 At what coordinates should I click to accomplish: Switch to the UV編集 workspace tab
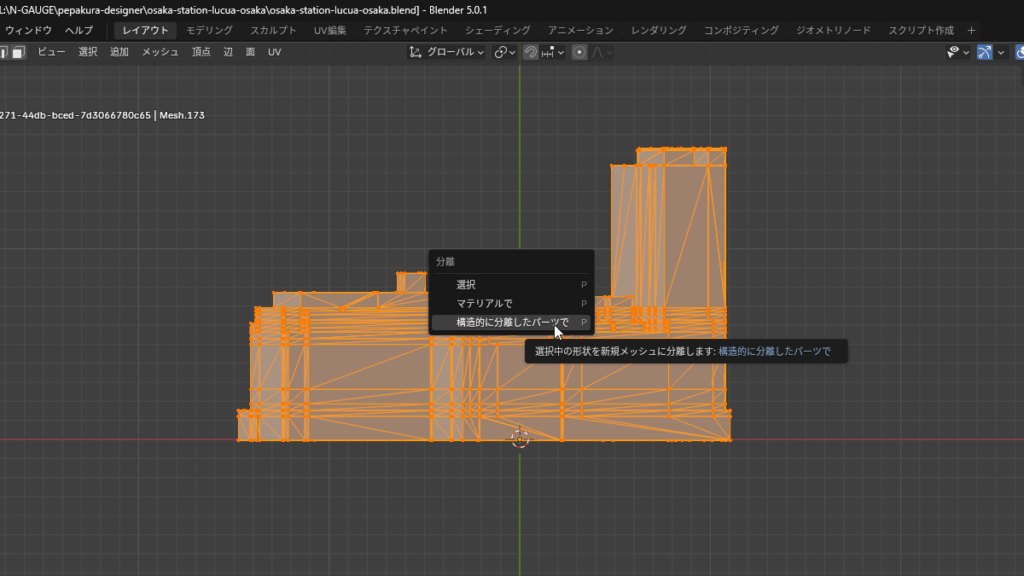[x=330, y=30]
